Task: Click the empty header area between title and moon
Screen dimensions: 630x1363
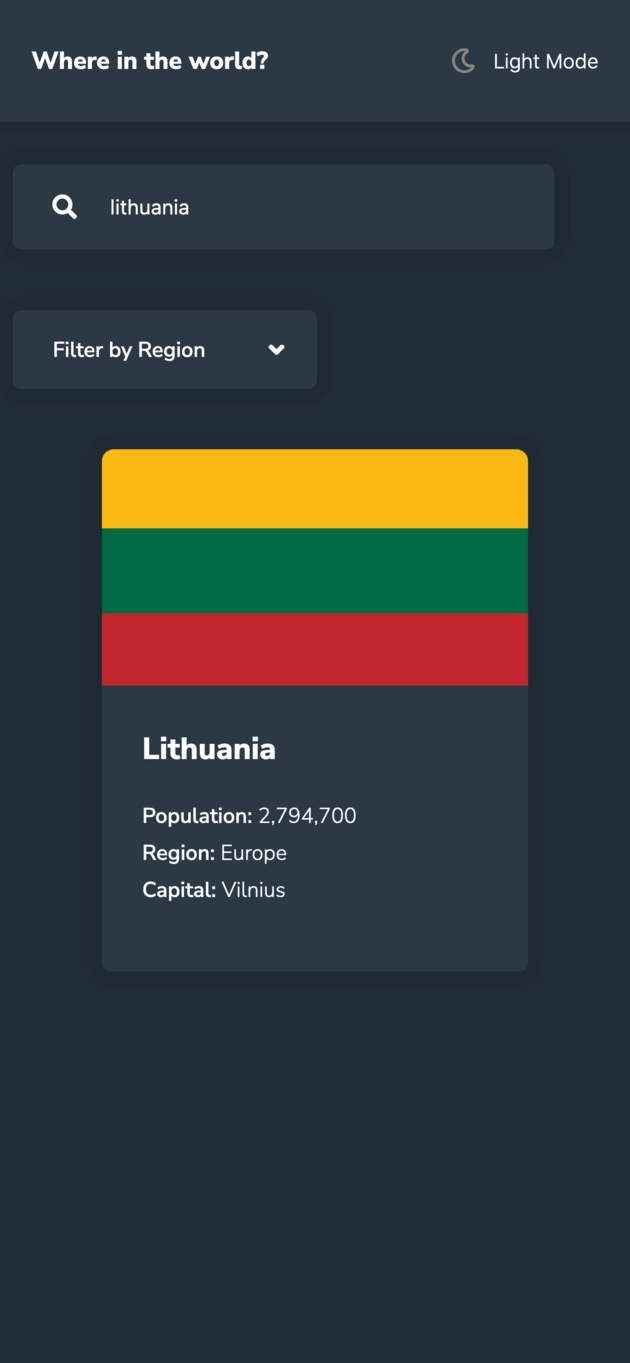Action: tap(360, 61)
